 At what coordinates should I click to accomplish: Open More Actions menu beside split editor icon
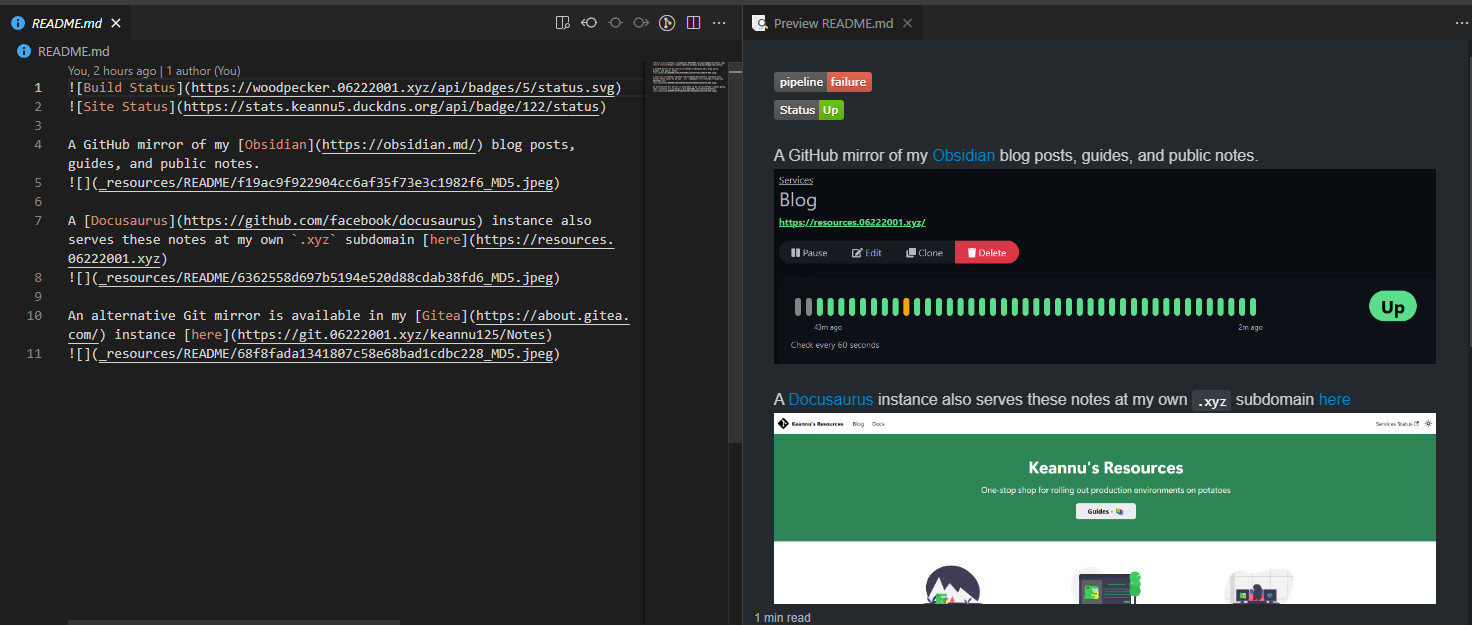[x=719, y=23]
